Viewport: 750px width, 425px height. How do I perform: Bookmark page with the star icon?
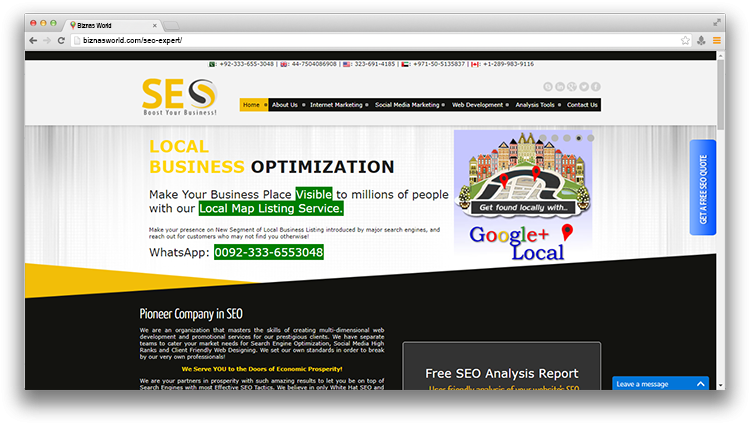tap(685, 40)
